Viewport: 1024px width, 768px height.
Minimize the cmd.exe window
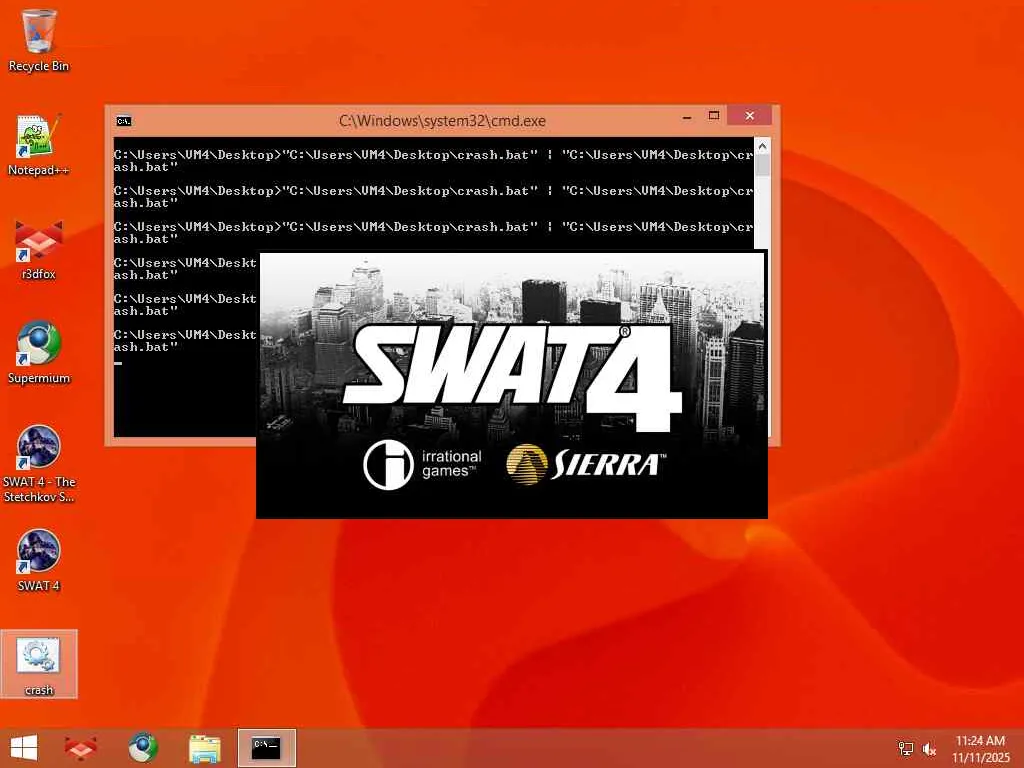687,117
